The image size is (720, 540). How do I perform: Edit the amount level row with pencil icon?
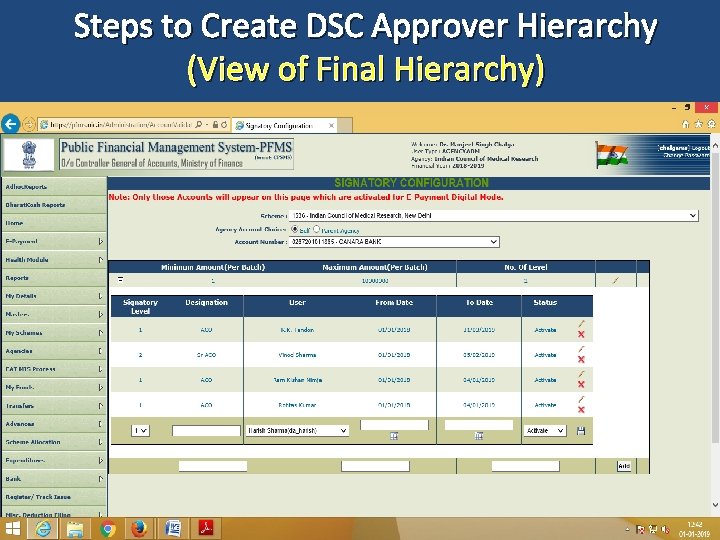pos(616,280)
